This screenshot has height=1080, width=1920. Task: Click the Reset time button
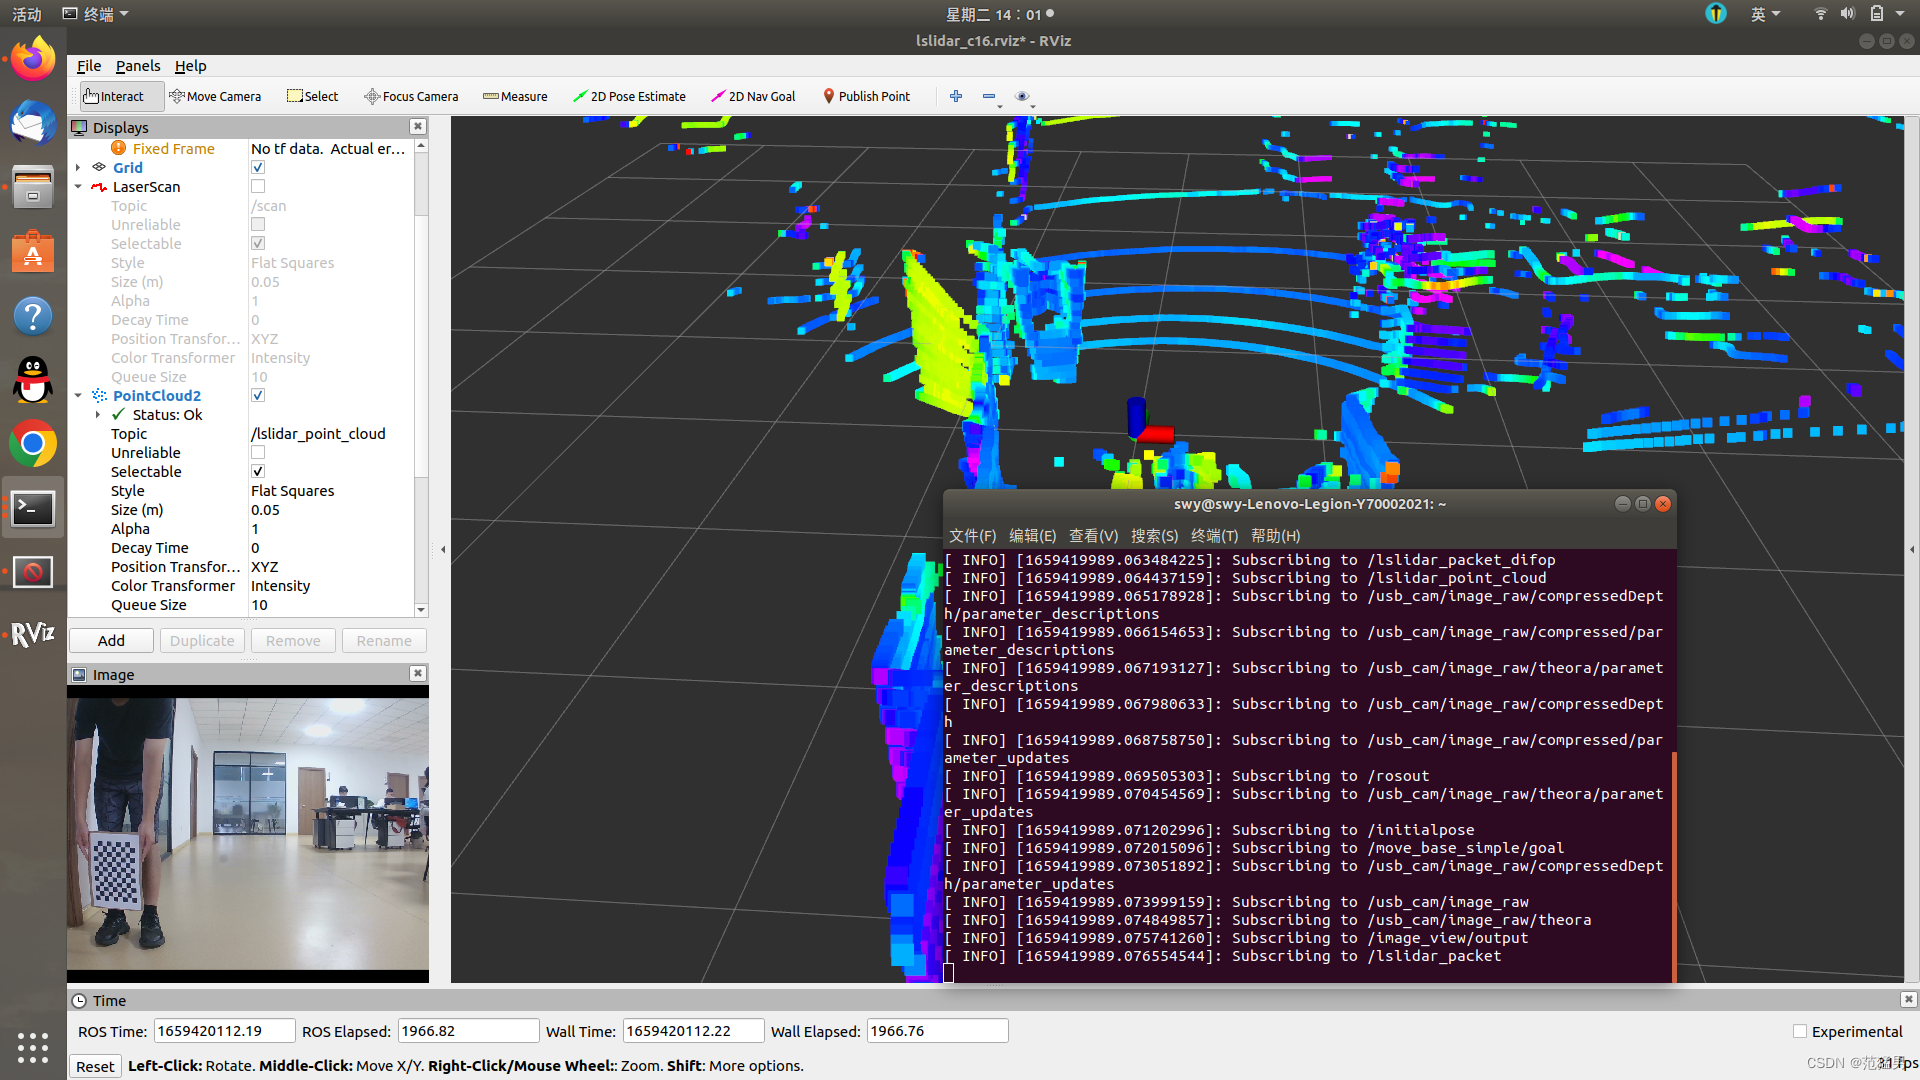[95, 1066]
